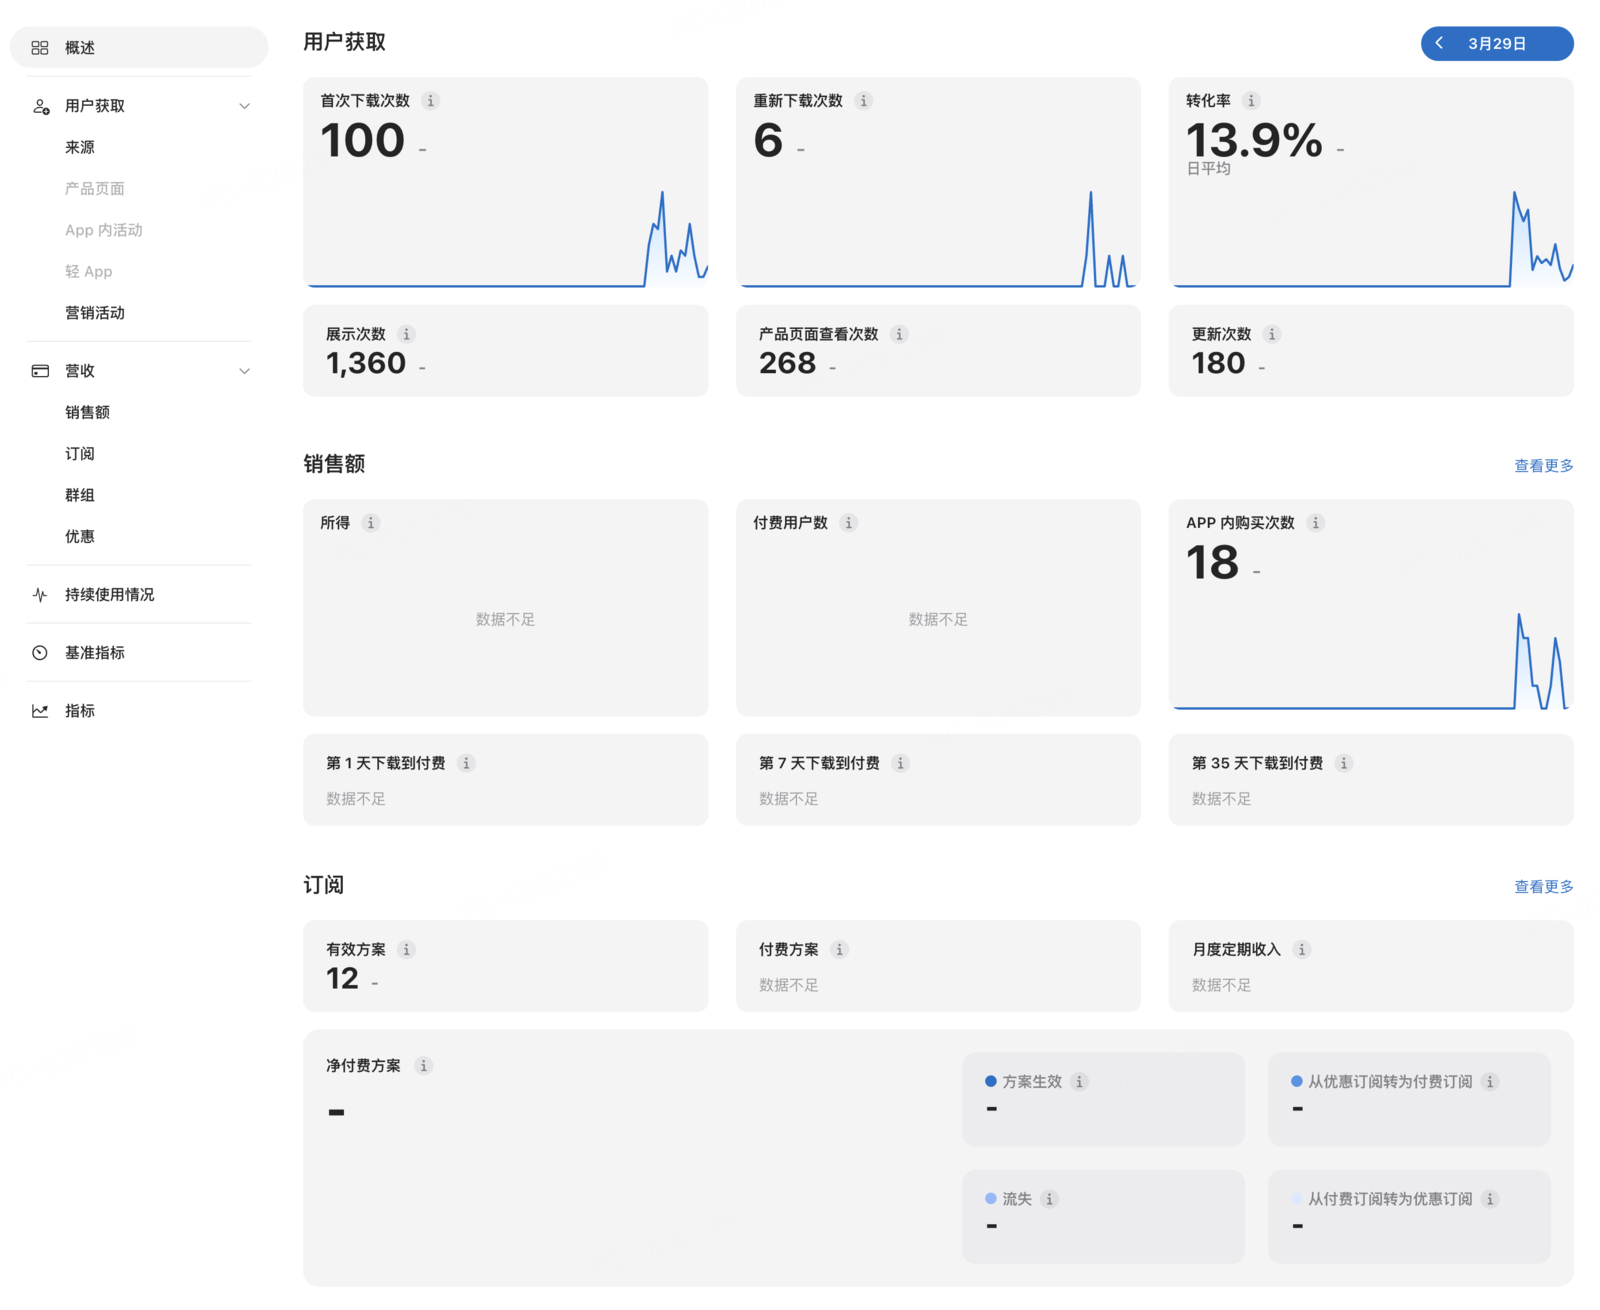This screenshot has height=1310, width=1600.
Task: Open the info icon beside 转化率
Action: tap(1251, 100)
